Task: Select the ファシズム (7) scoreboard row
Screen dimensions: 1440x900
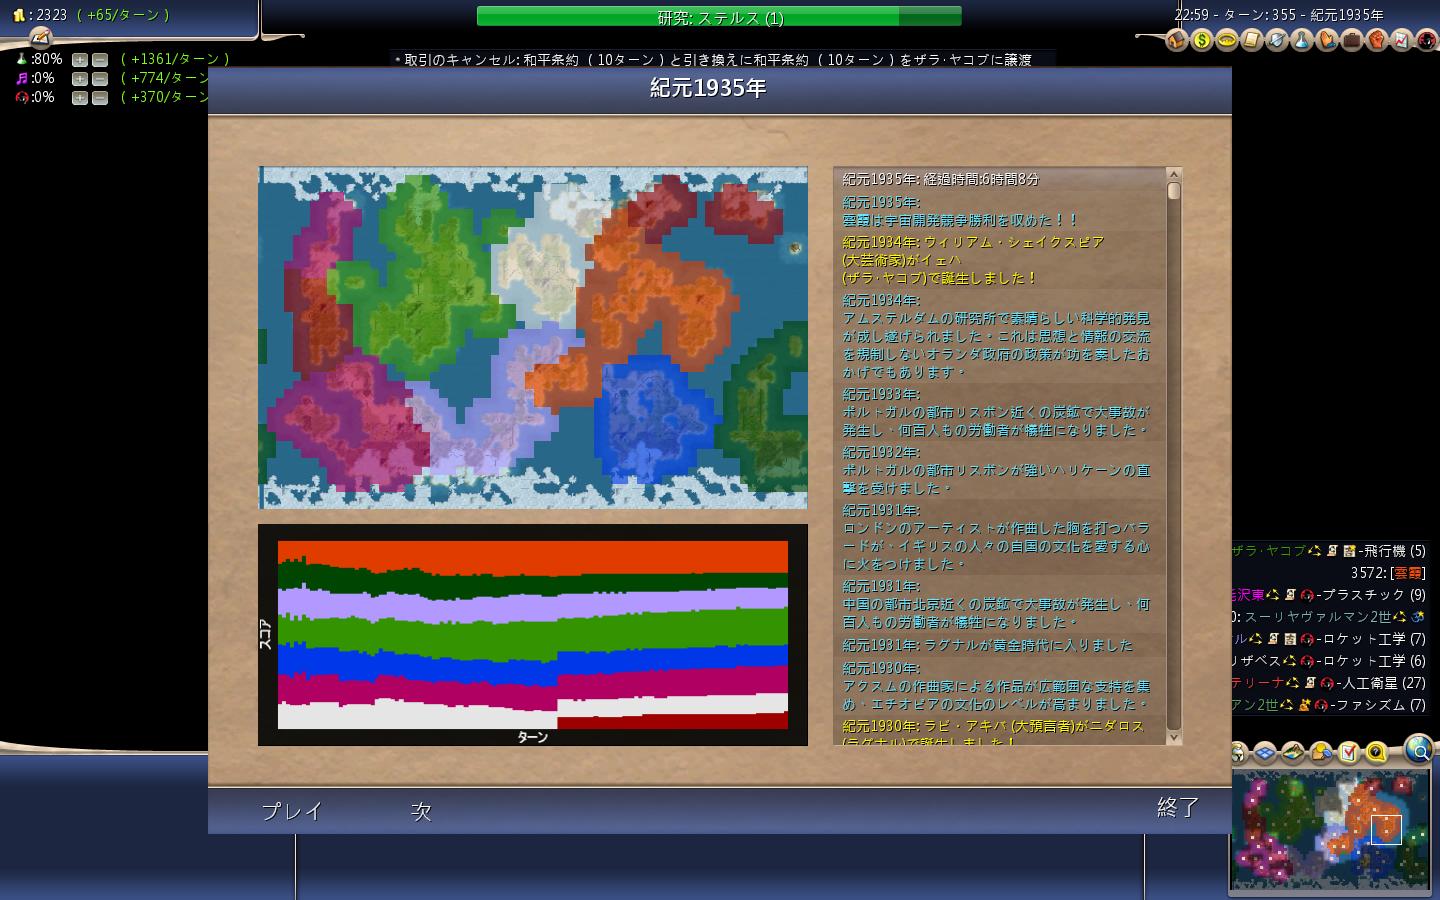Action: pos(1329,705)
